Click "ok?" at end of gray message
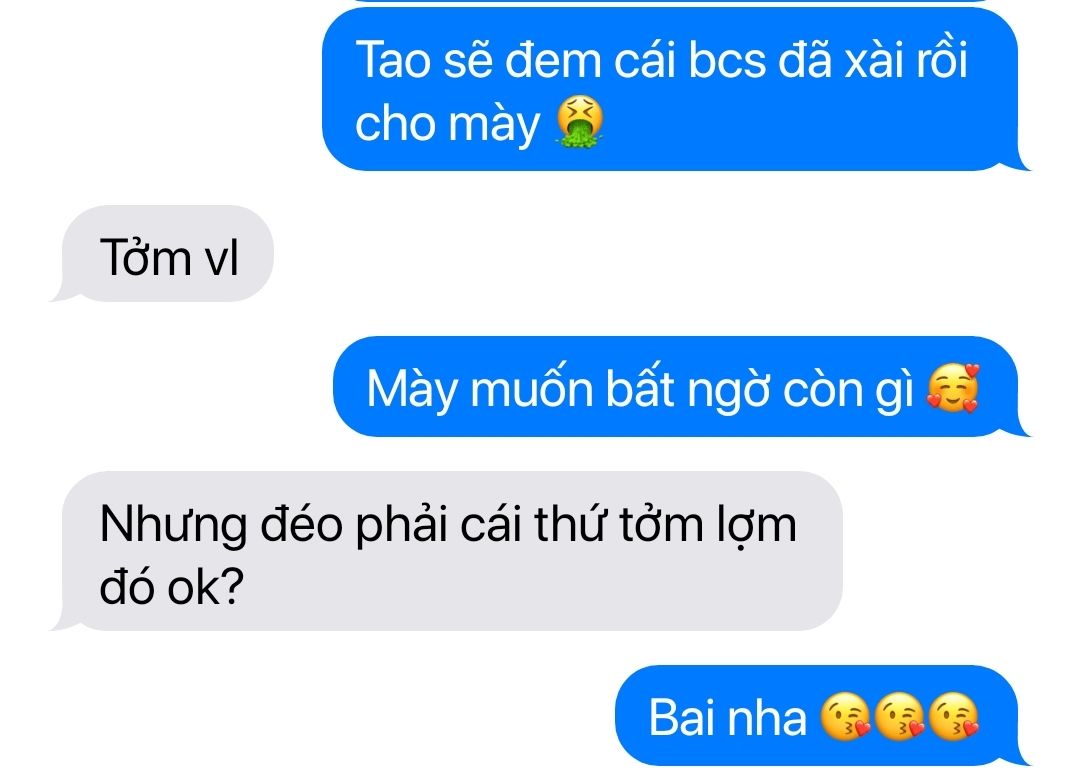Image resolution: width=1080 pixels, height=778 pixels. (x=207, y=587)
